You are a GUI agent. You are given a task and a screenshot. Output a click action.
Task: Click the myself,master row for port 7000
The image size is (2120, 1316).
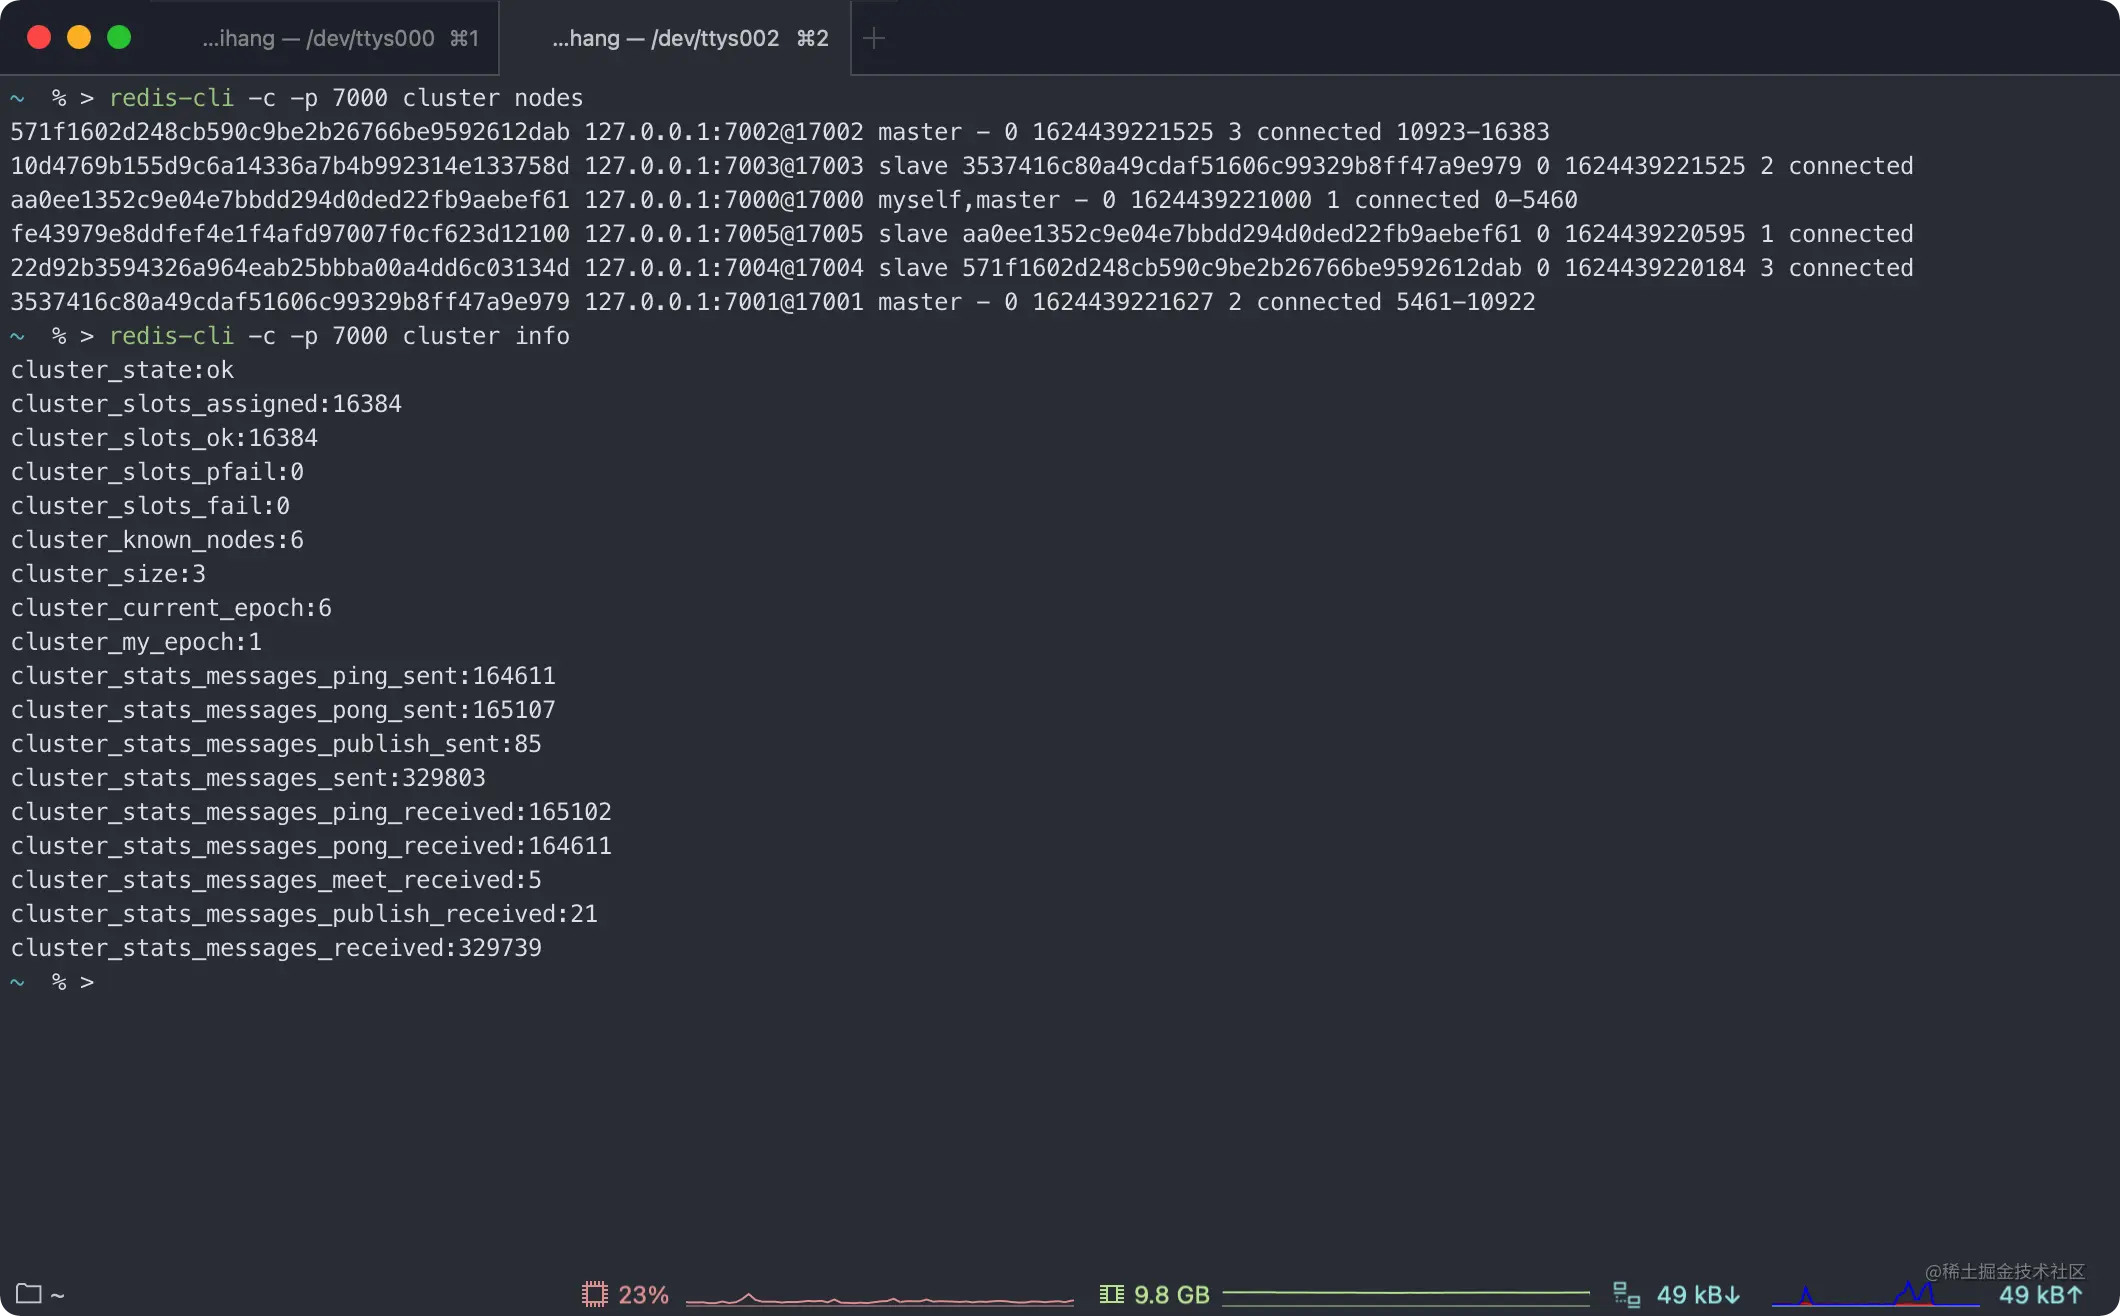(x=794, y=200)
